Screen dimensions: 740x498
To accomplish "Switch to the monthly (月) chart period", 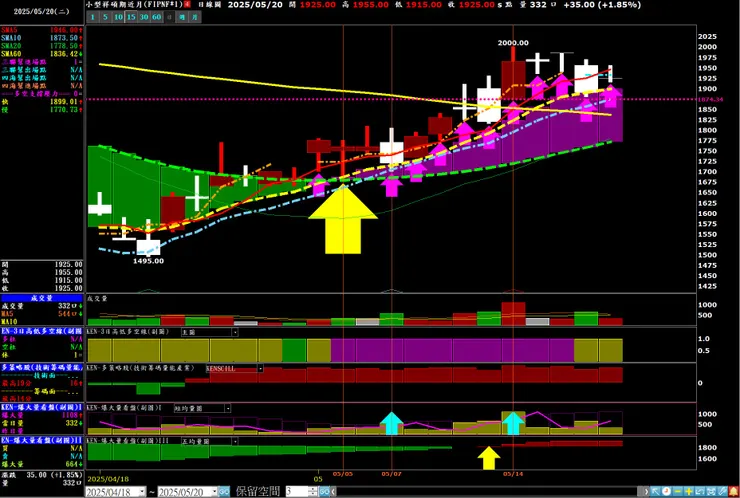I will point(195,17).
